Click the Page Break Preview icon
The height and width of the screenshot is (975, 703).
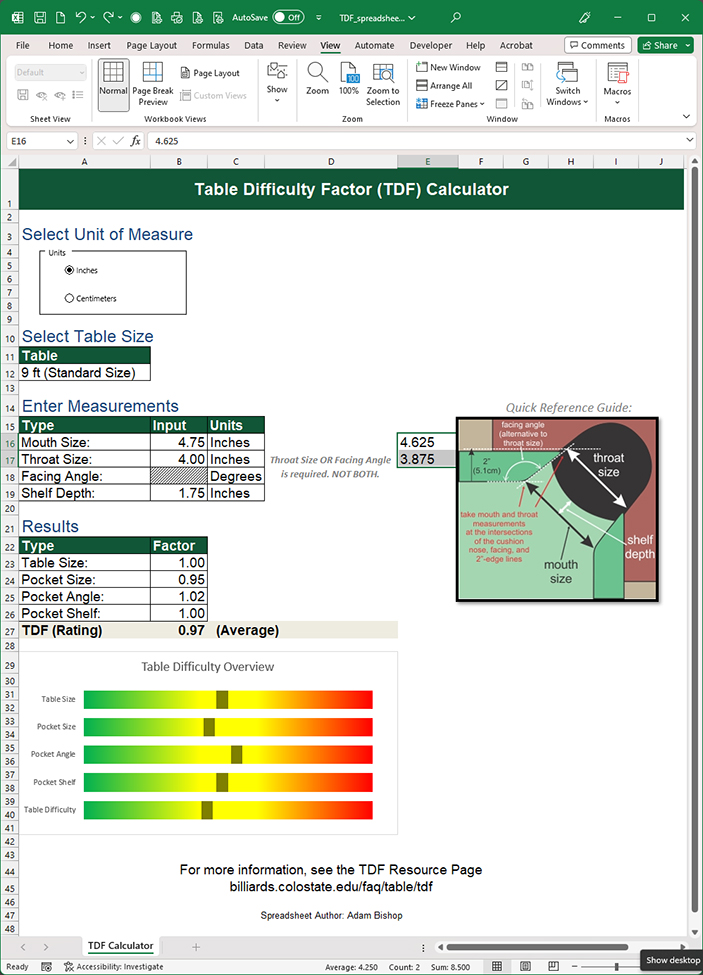[x=153, y=73]
